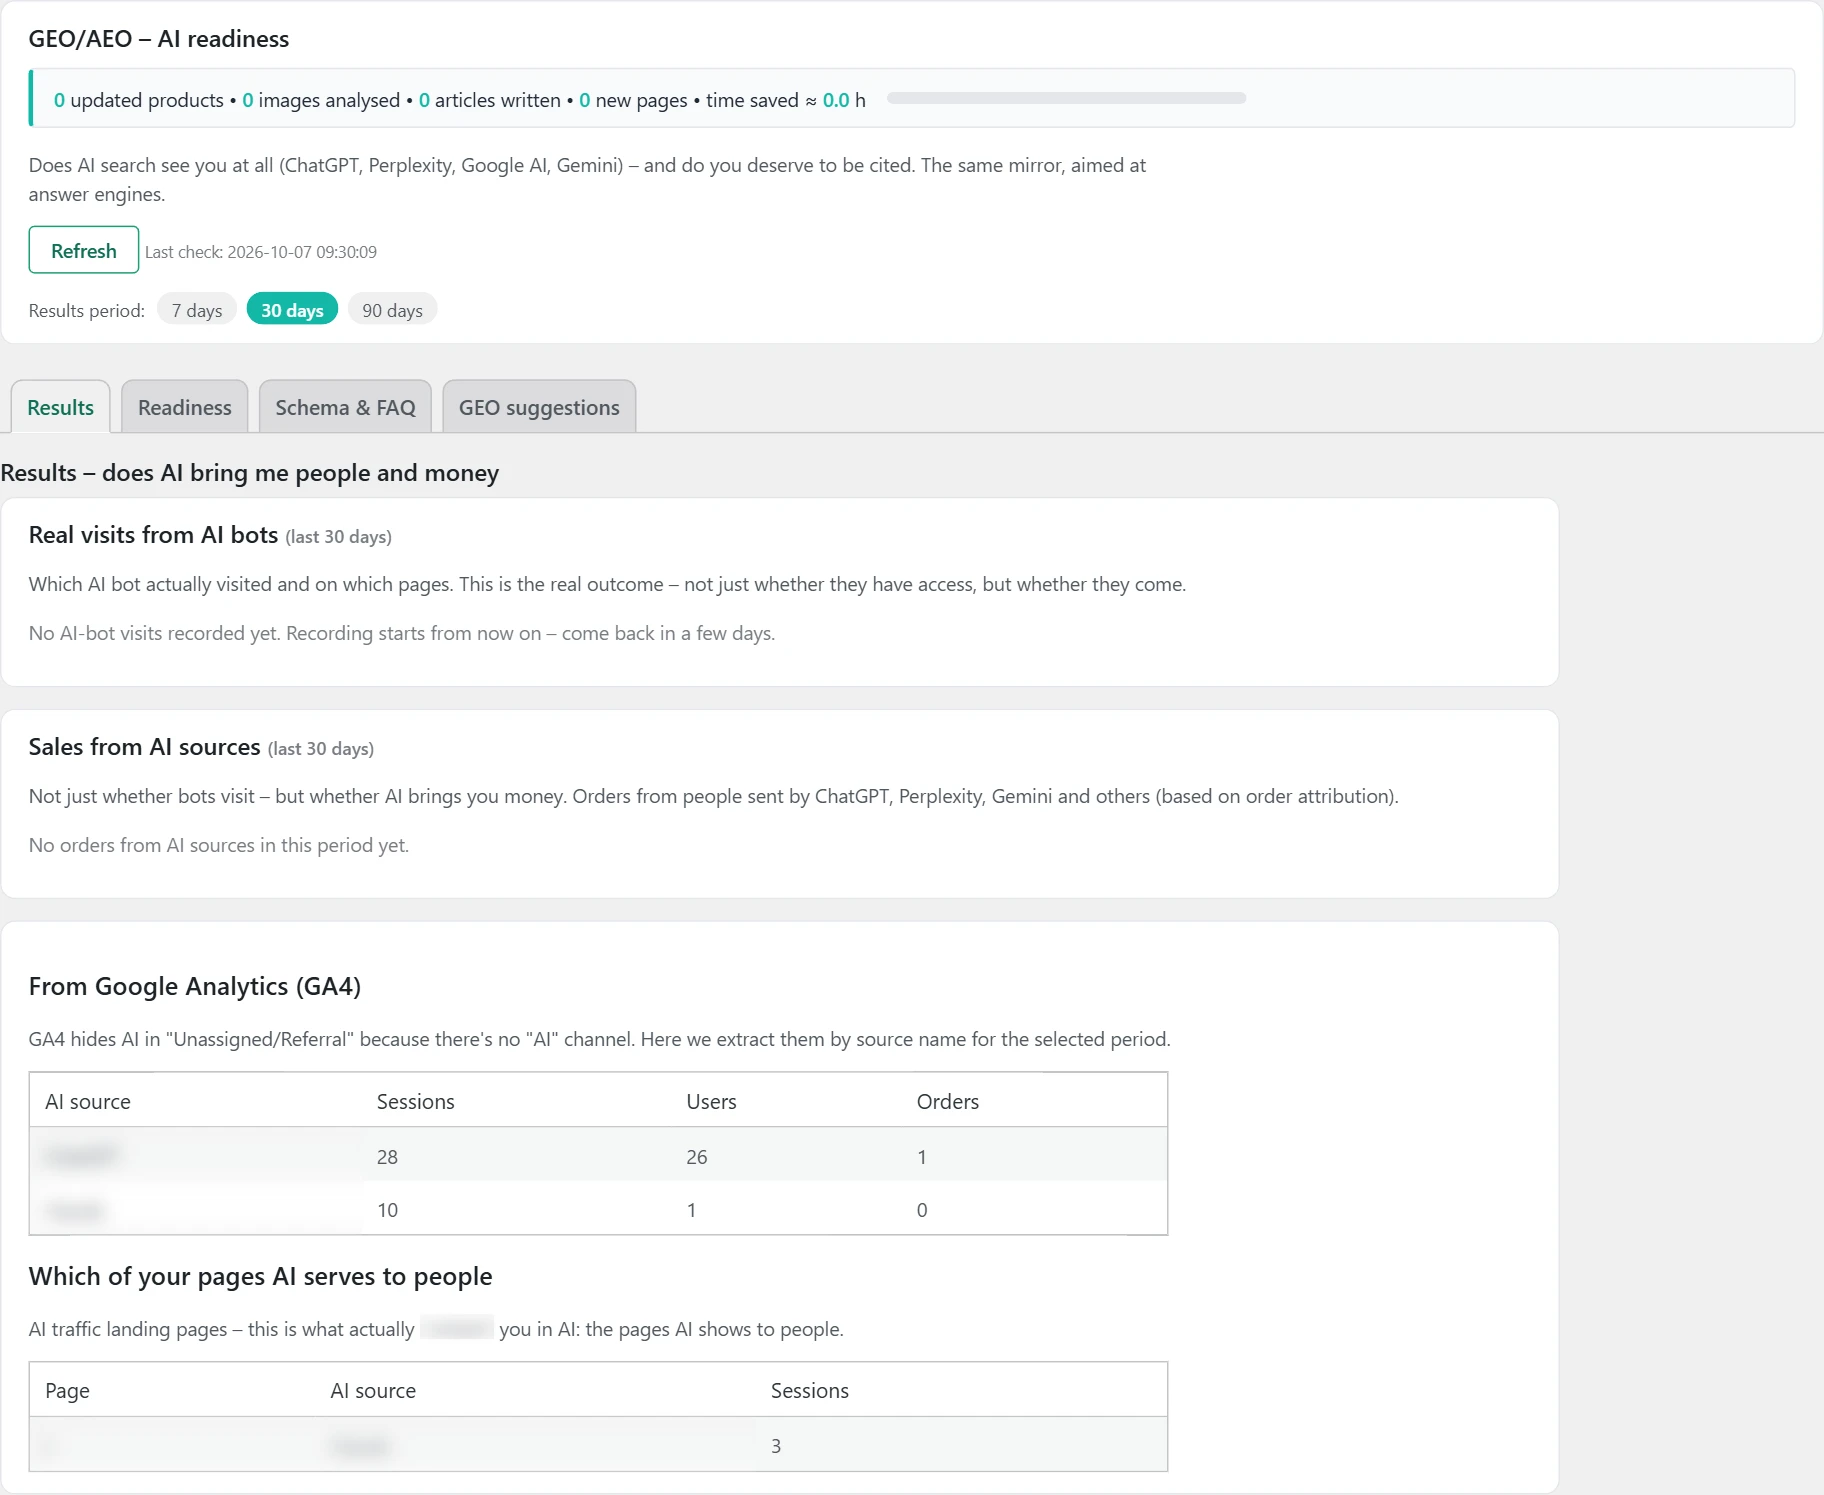
Task: Select the 90 days results period
Action: [x=392, y=310]
